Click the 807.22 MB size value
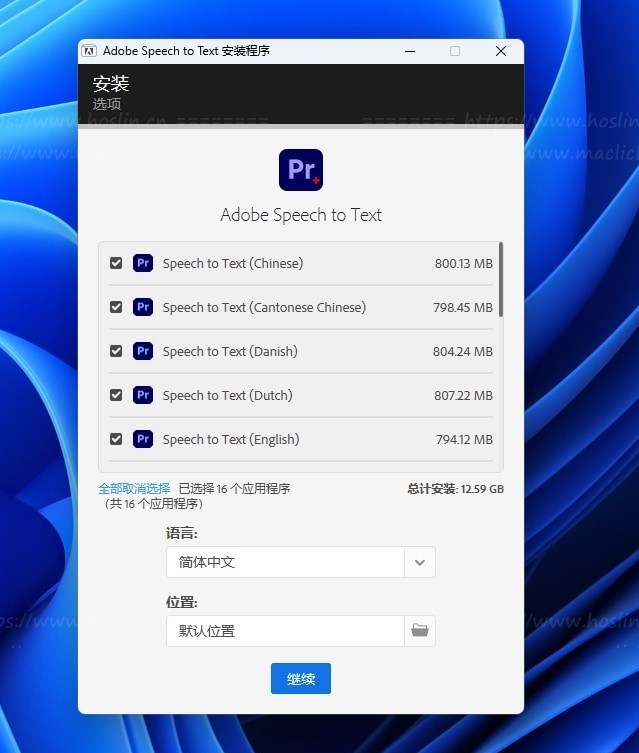Viewport: 639px width, 753px height. [463, 396]
